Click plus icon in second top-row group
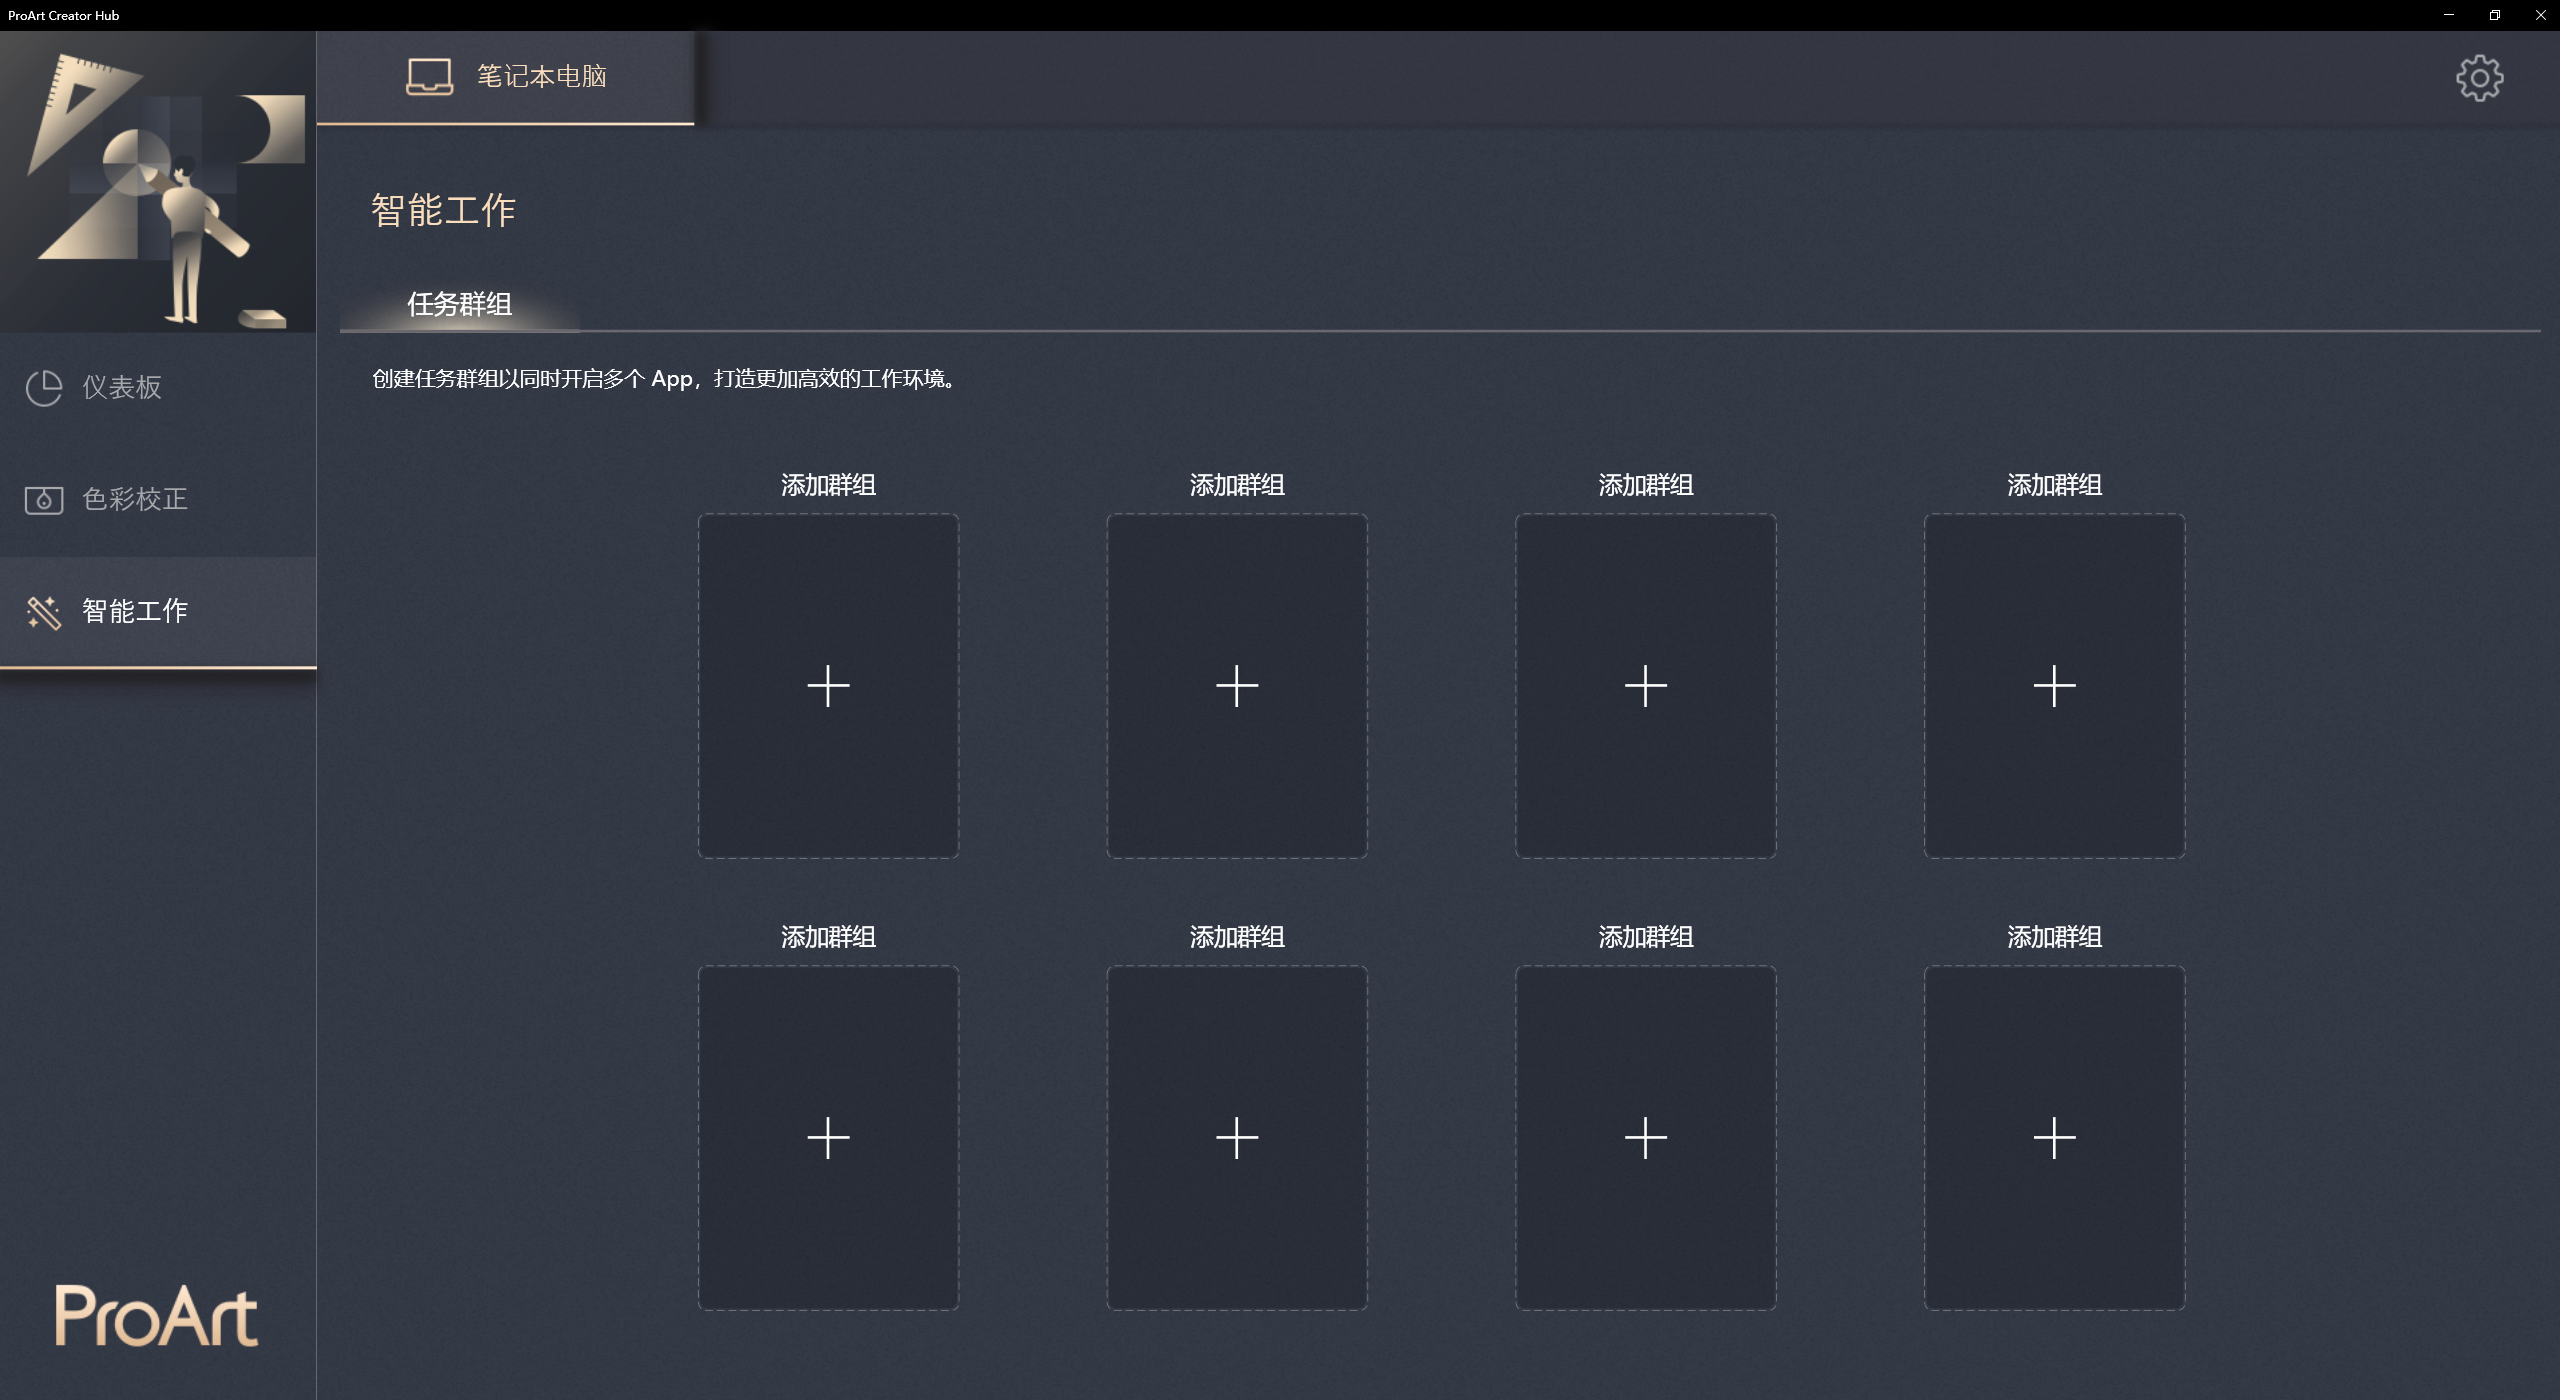The image size is (2560, 1400). [1237, 686]
